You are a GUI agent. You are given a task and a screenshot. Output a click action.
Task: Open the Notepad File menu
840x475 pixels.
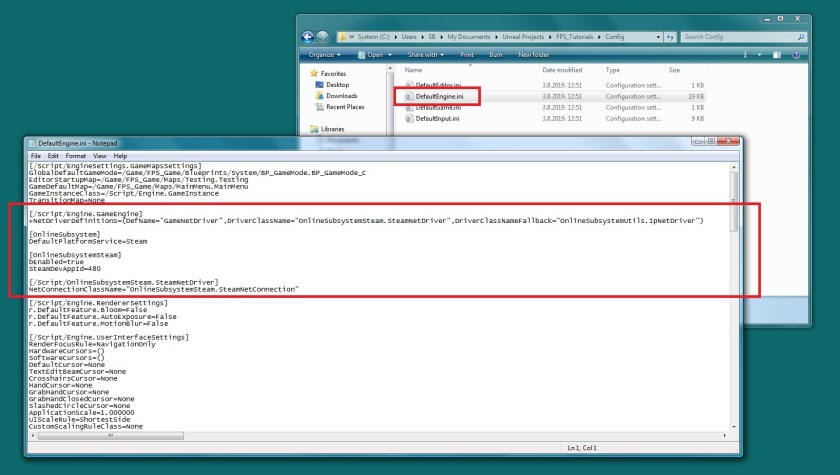[36, 156]
